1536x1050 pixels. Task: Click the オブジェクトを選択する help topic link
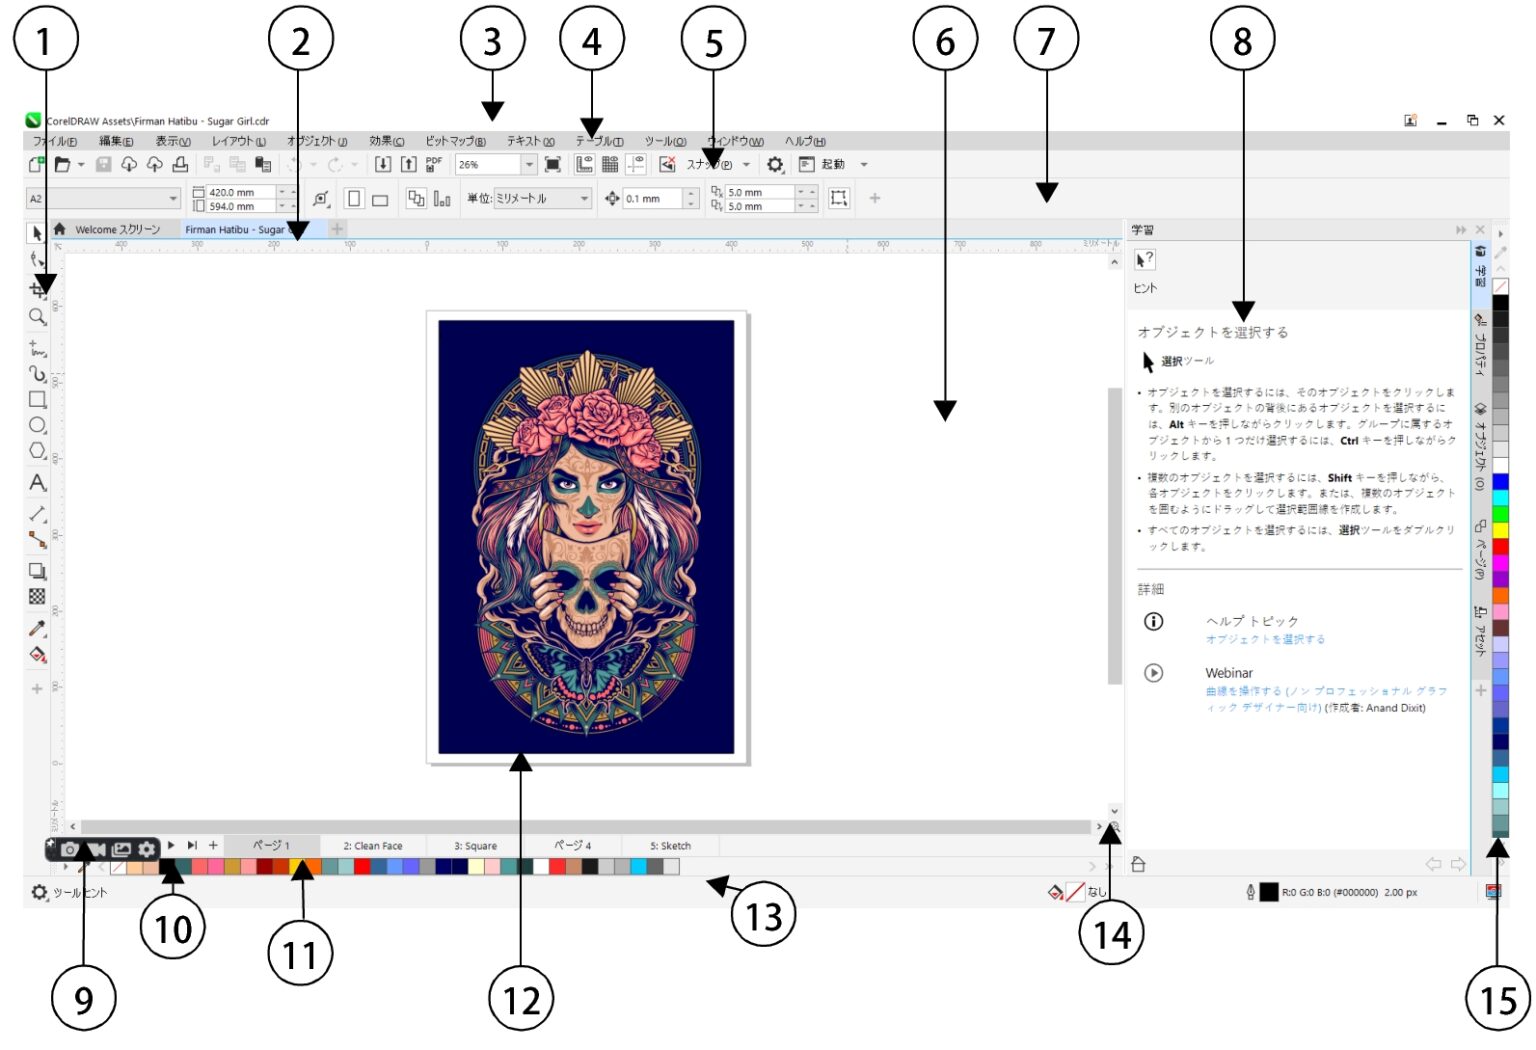[1267, 637]
